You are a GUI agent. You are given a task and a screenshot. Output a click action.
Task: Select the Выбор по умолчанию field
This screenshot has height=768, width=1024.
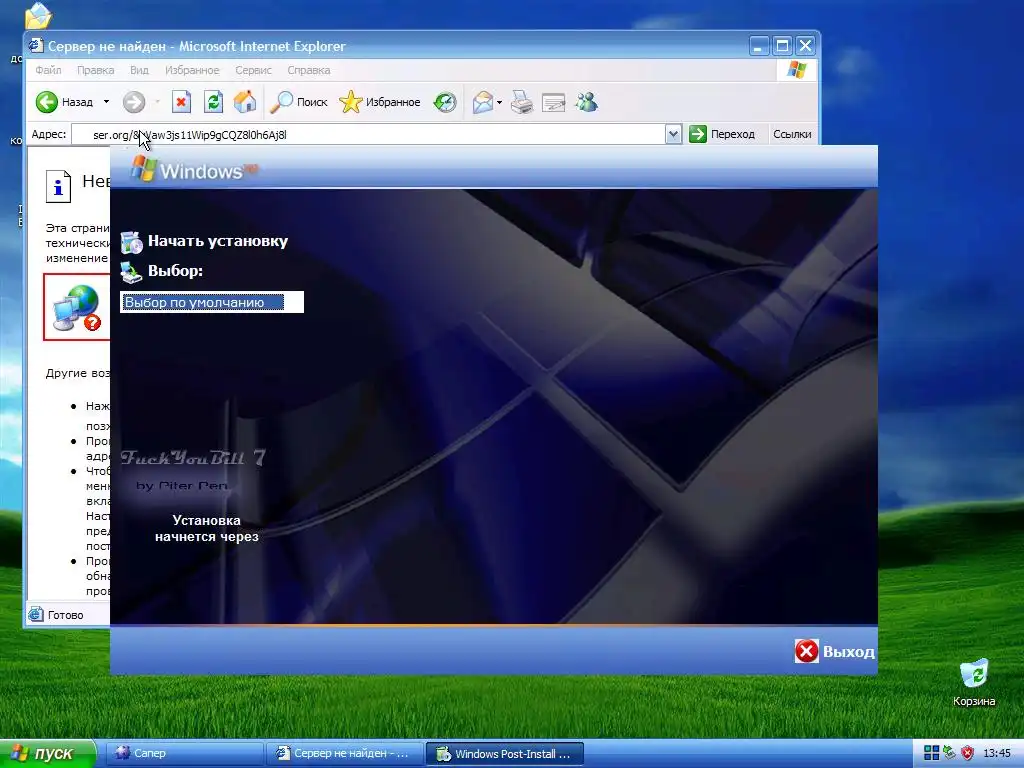click(212, 302)
